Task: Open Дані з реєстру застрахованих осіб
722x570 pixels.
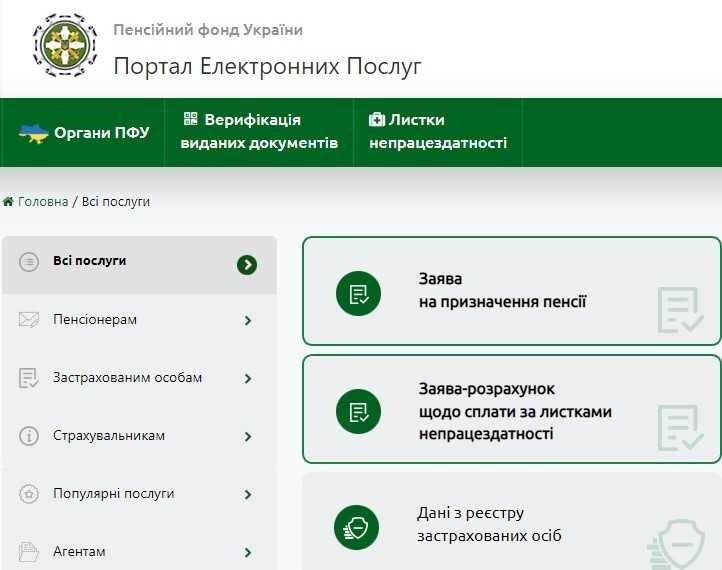Action: 512,522
